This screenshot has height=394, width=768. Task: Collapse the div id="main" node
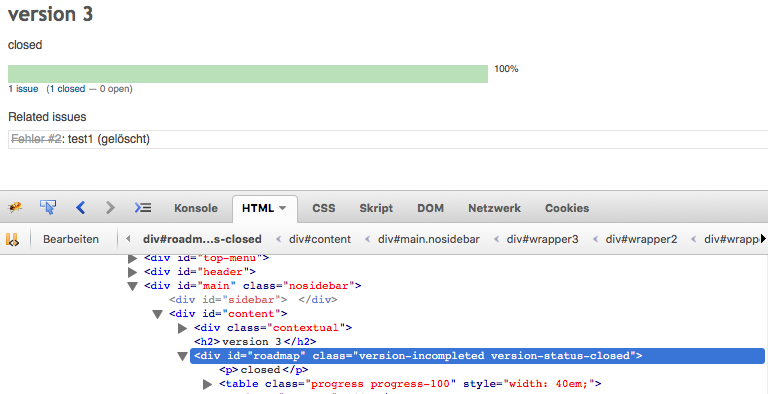point(132,286)
